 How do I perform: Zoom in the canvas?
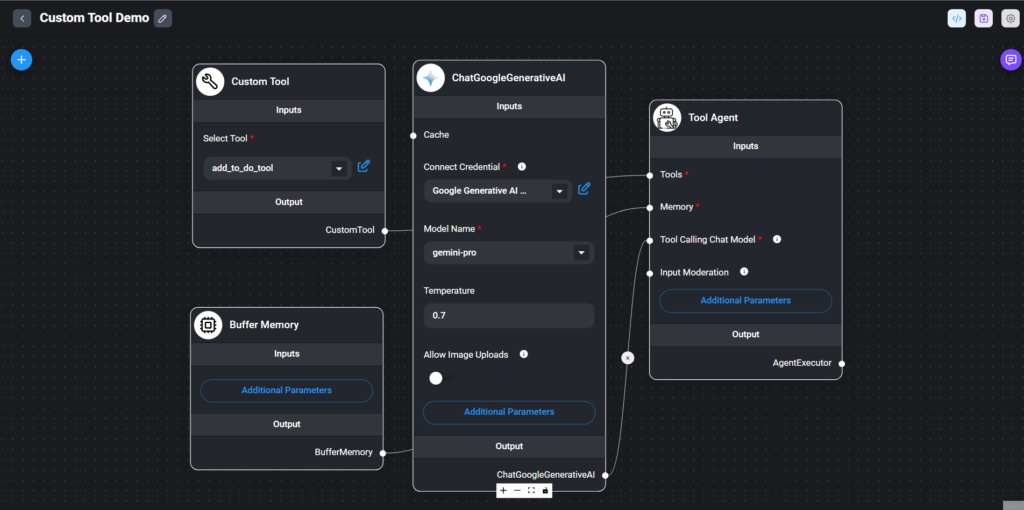[504, 490]
